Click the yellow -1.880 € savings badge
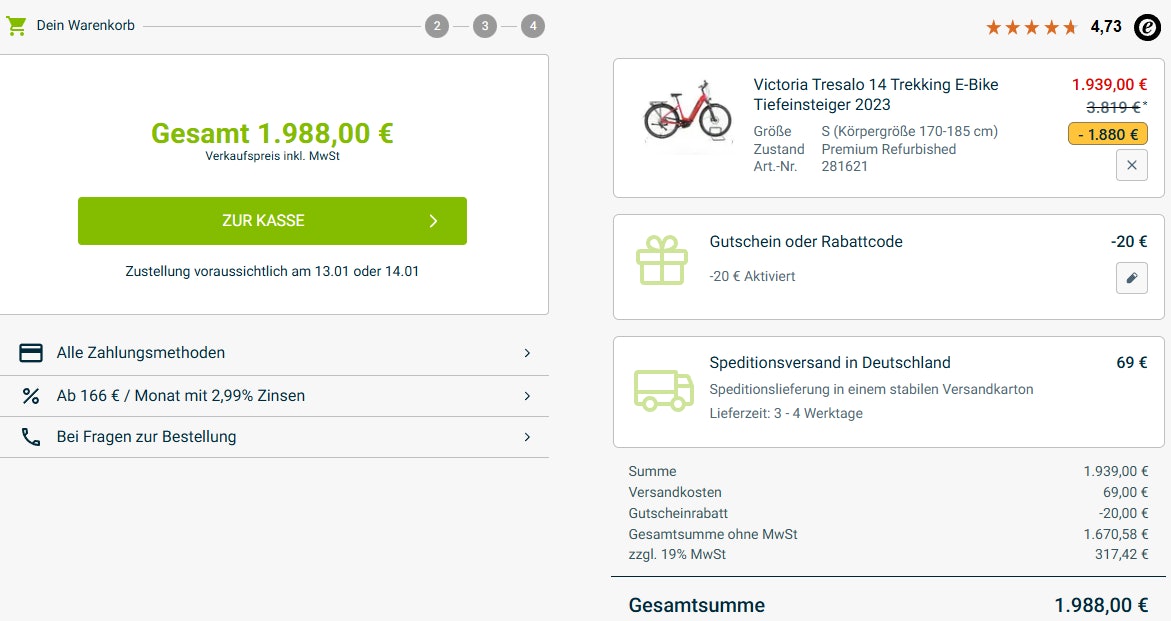Screen dimensions: 1171x621 (x=1107, y=134)
